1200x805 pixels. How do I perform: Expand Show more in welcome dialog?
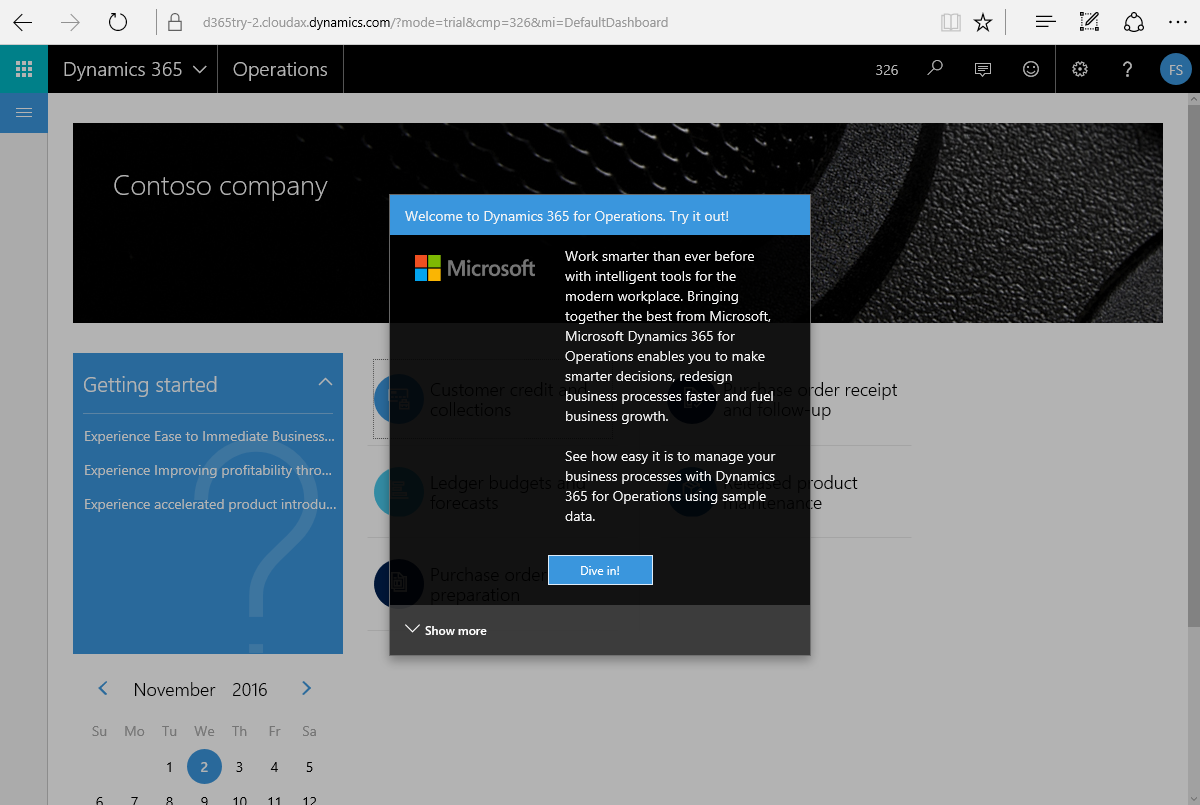(446, 630)
